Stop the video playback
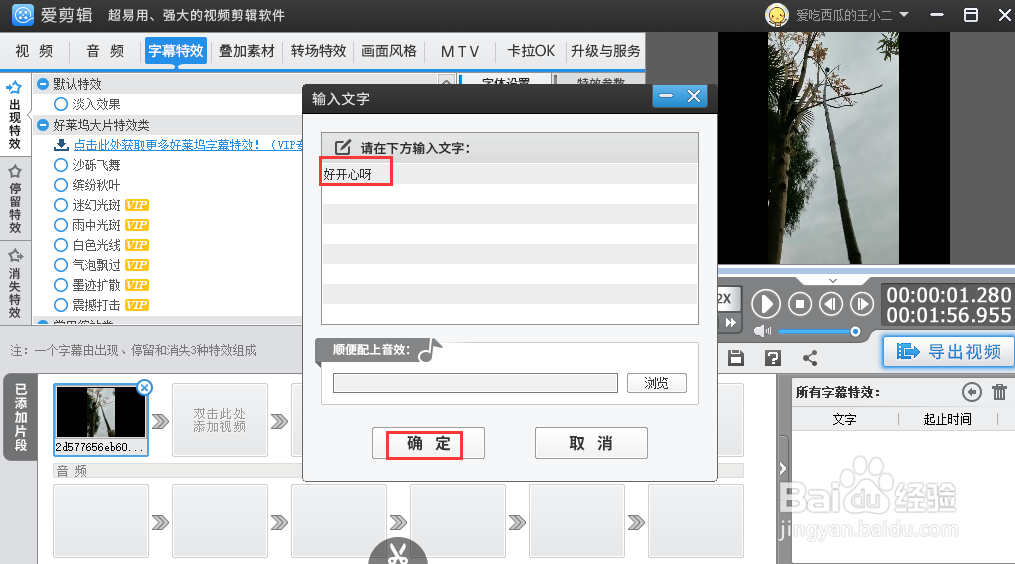The height and width of the screenshot is (564, 1015). tap(800, 304)
